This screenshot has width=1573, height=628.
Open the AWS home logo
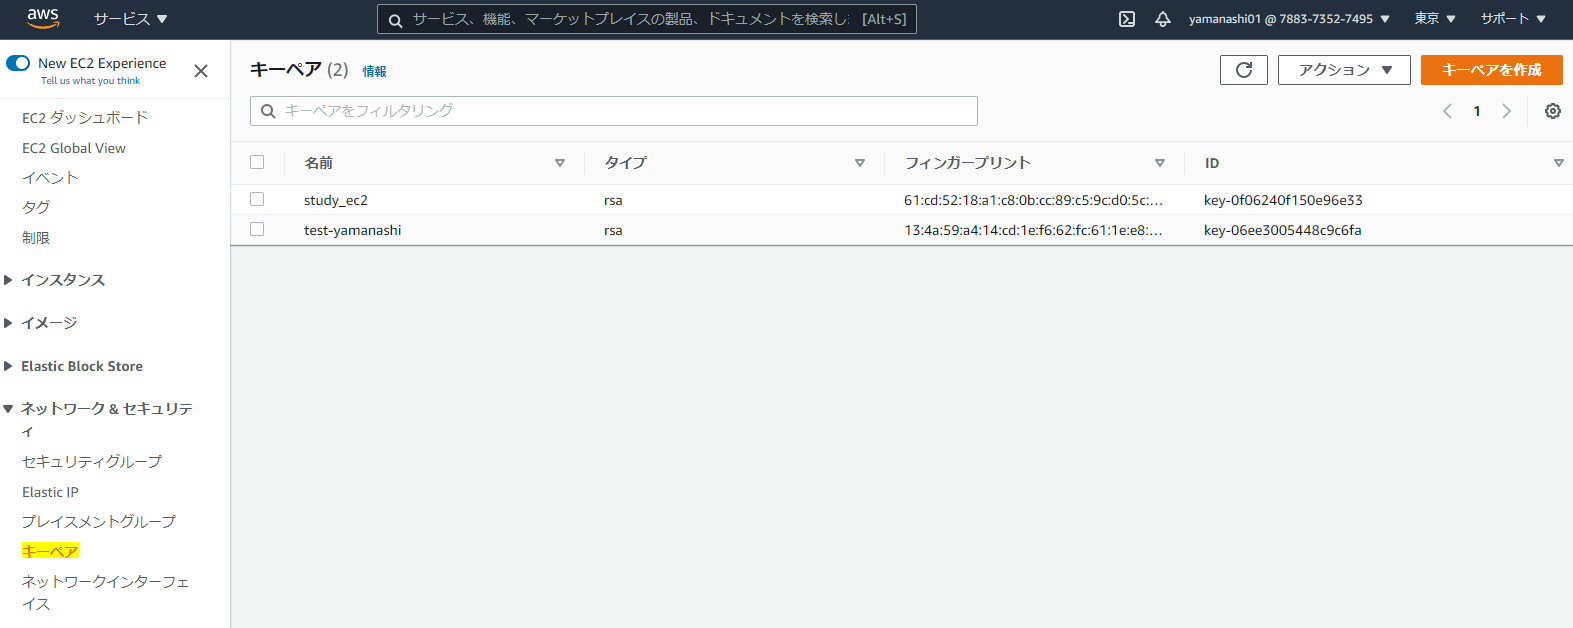coord(43,18)
